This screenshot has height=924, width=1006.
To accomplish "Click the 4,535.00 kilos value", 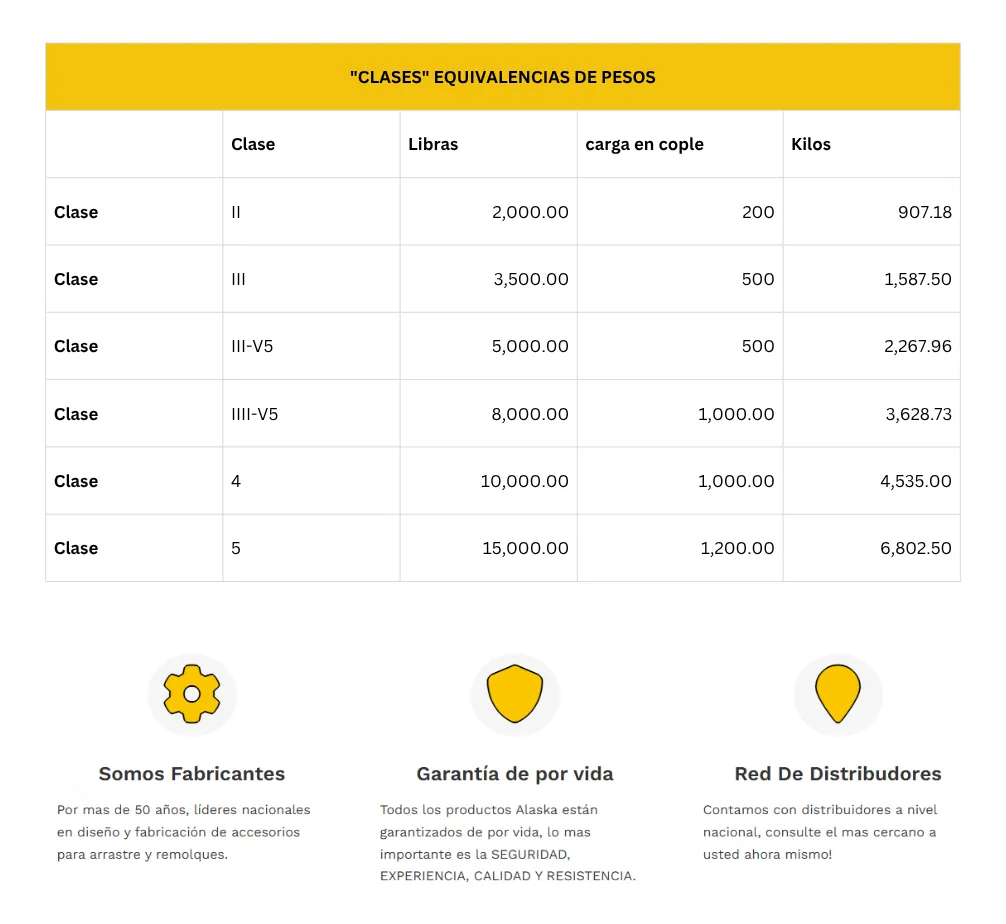I will tap(915, 481).
